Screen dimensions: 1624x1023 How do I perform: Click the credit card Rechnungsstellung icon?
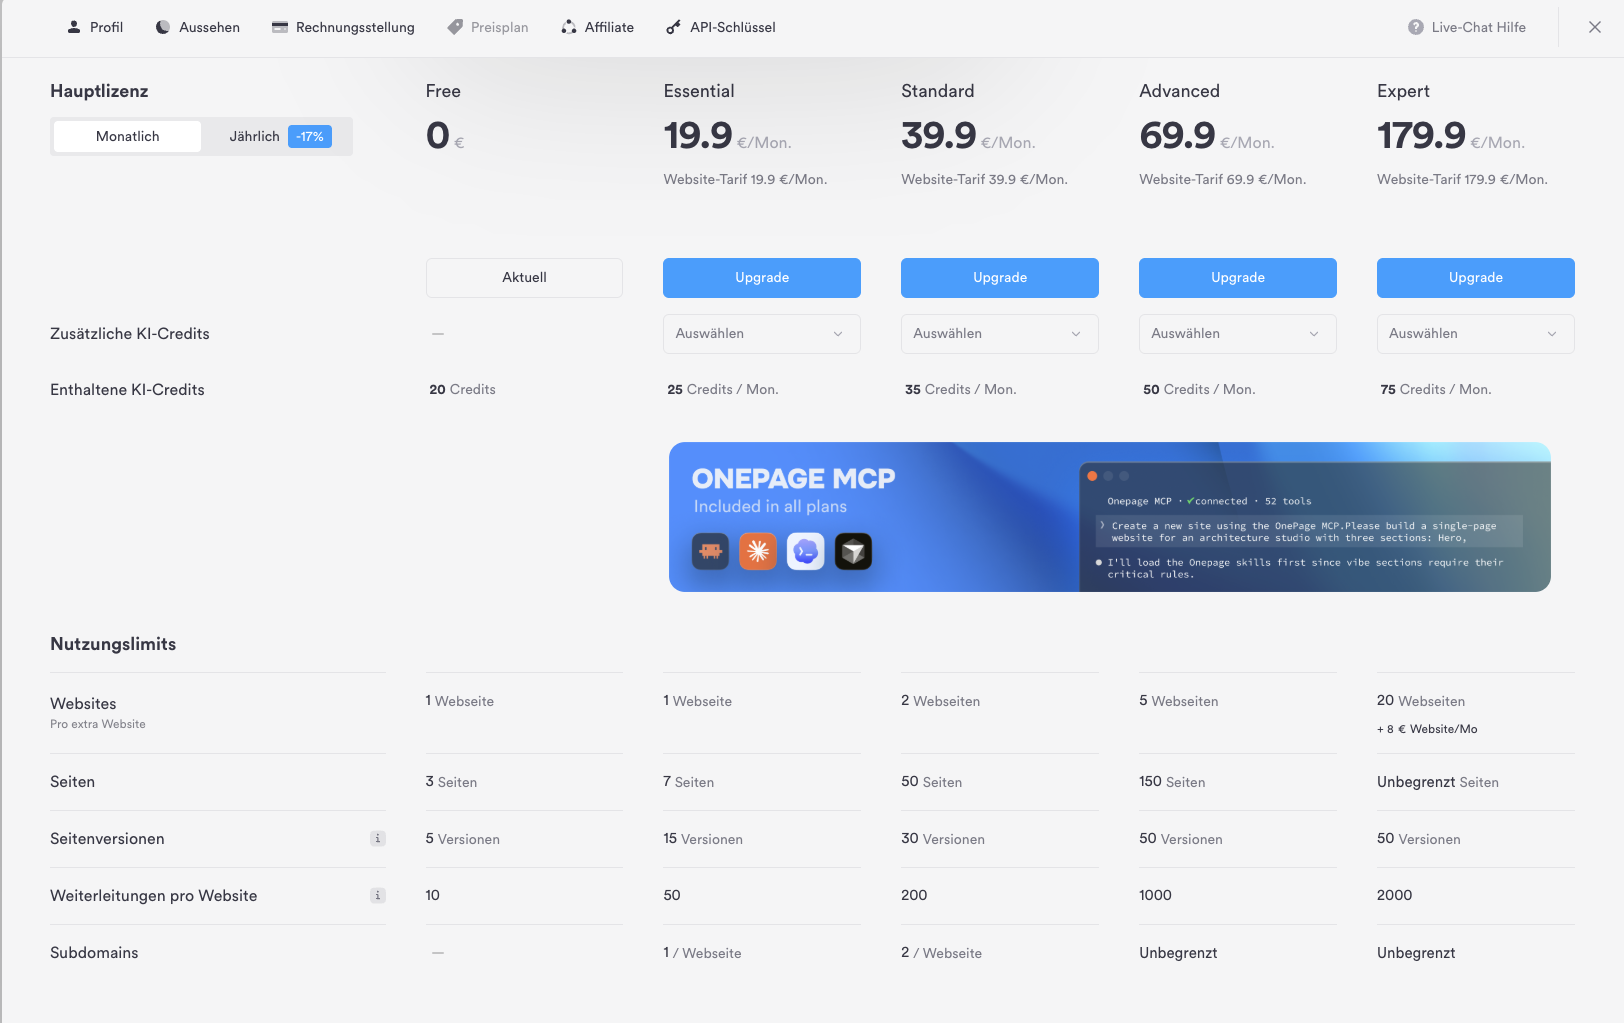280,27
